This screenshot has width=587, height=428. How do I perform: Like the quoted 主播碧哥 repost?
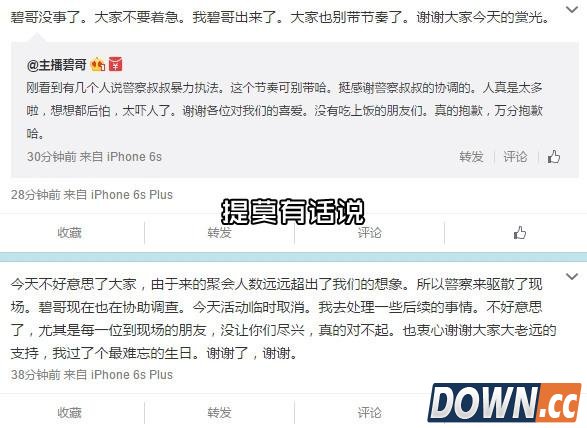tap(554, 157)
